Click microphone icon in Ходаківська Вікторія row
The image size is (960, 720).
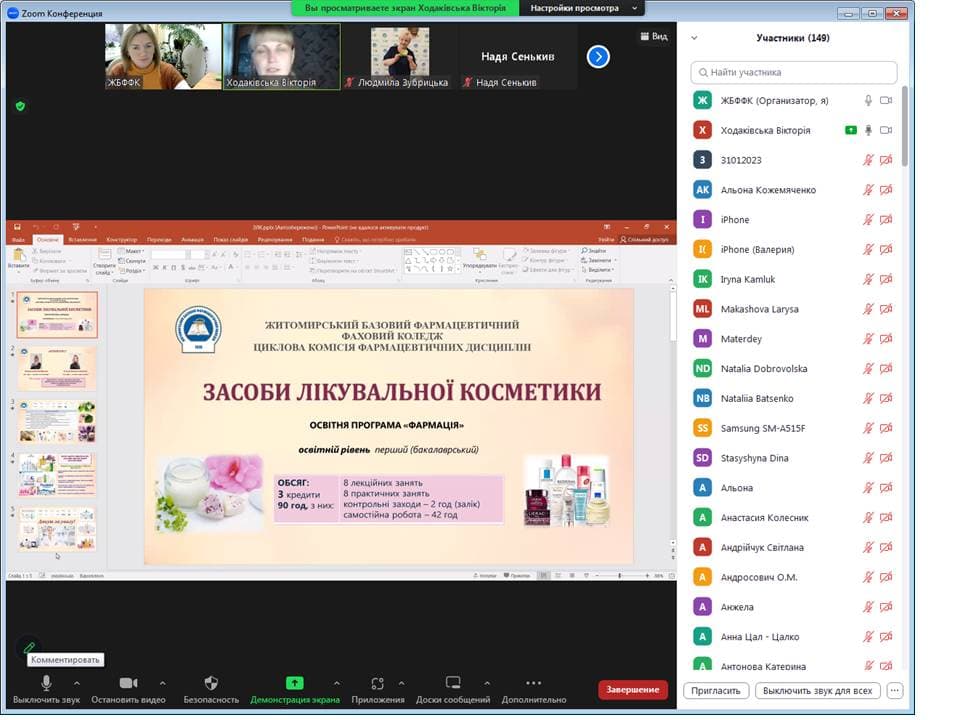point(868,130)
